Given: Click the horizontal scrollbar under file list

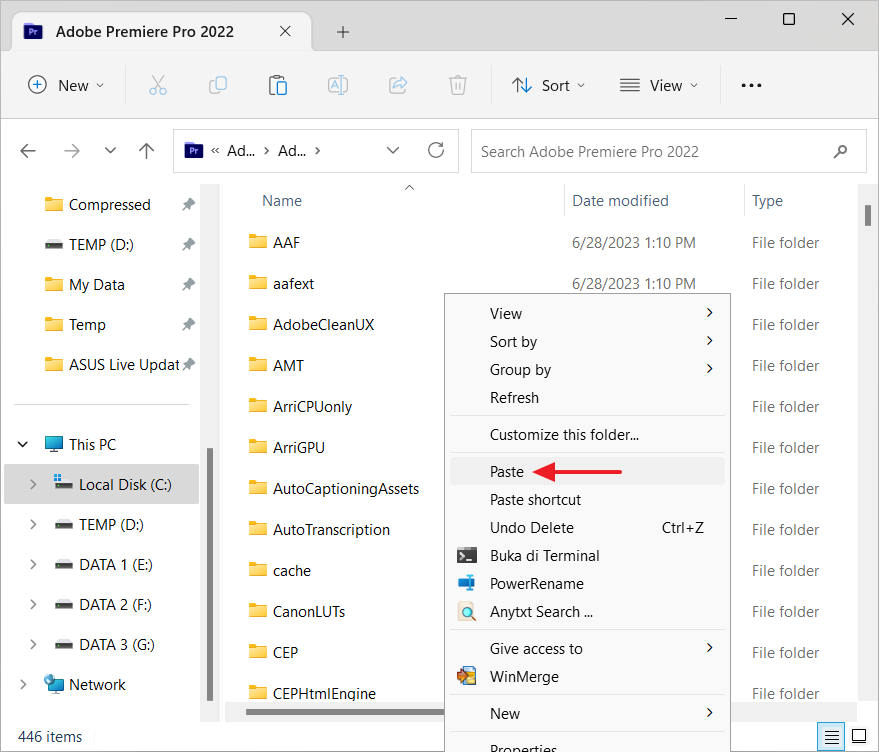Looking at the screenshot, I should (x=340, y=712).
